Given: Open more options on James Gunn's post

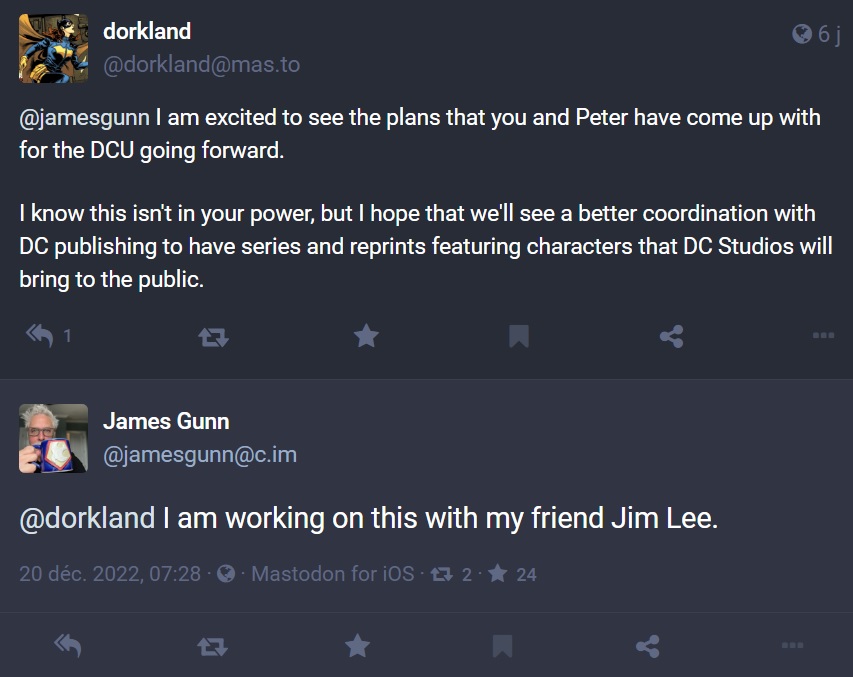Looking at the screenshot, I should 792,645.
